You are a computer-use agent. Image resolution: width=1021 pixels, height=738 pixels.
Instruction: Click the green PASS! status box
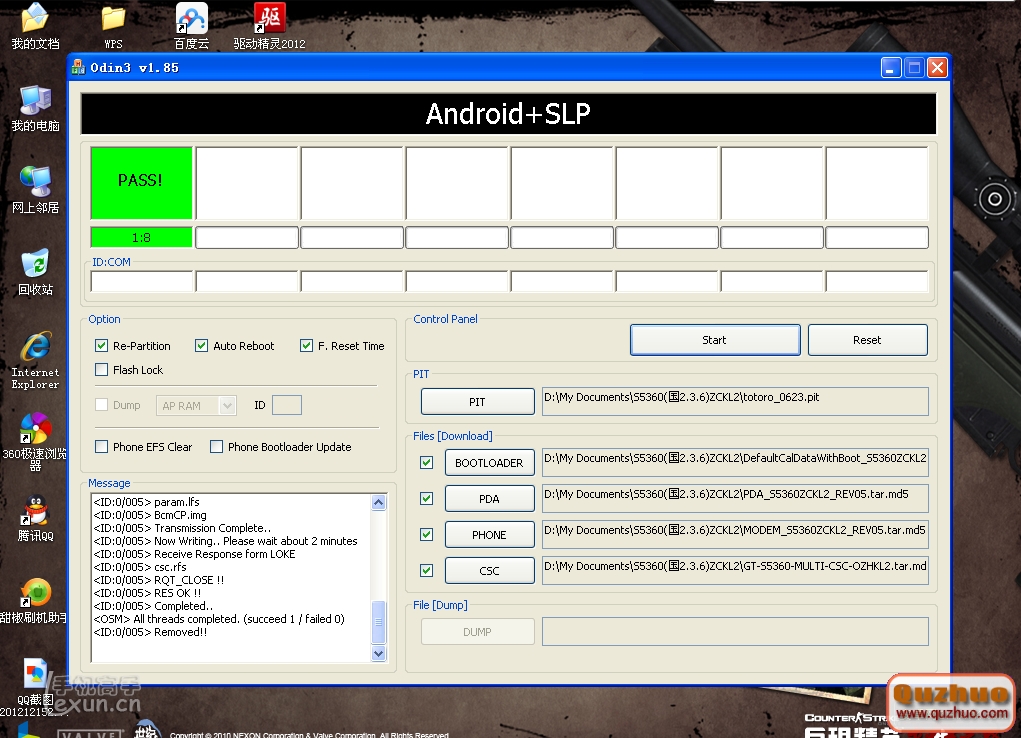[141, 181]
